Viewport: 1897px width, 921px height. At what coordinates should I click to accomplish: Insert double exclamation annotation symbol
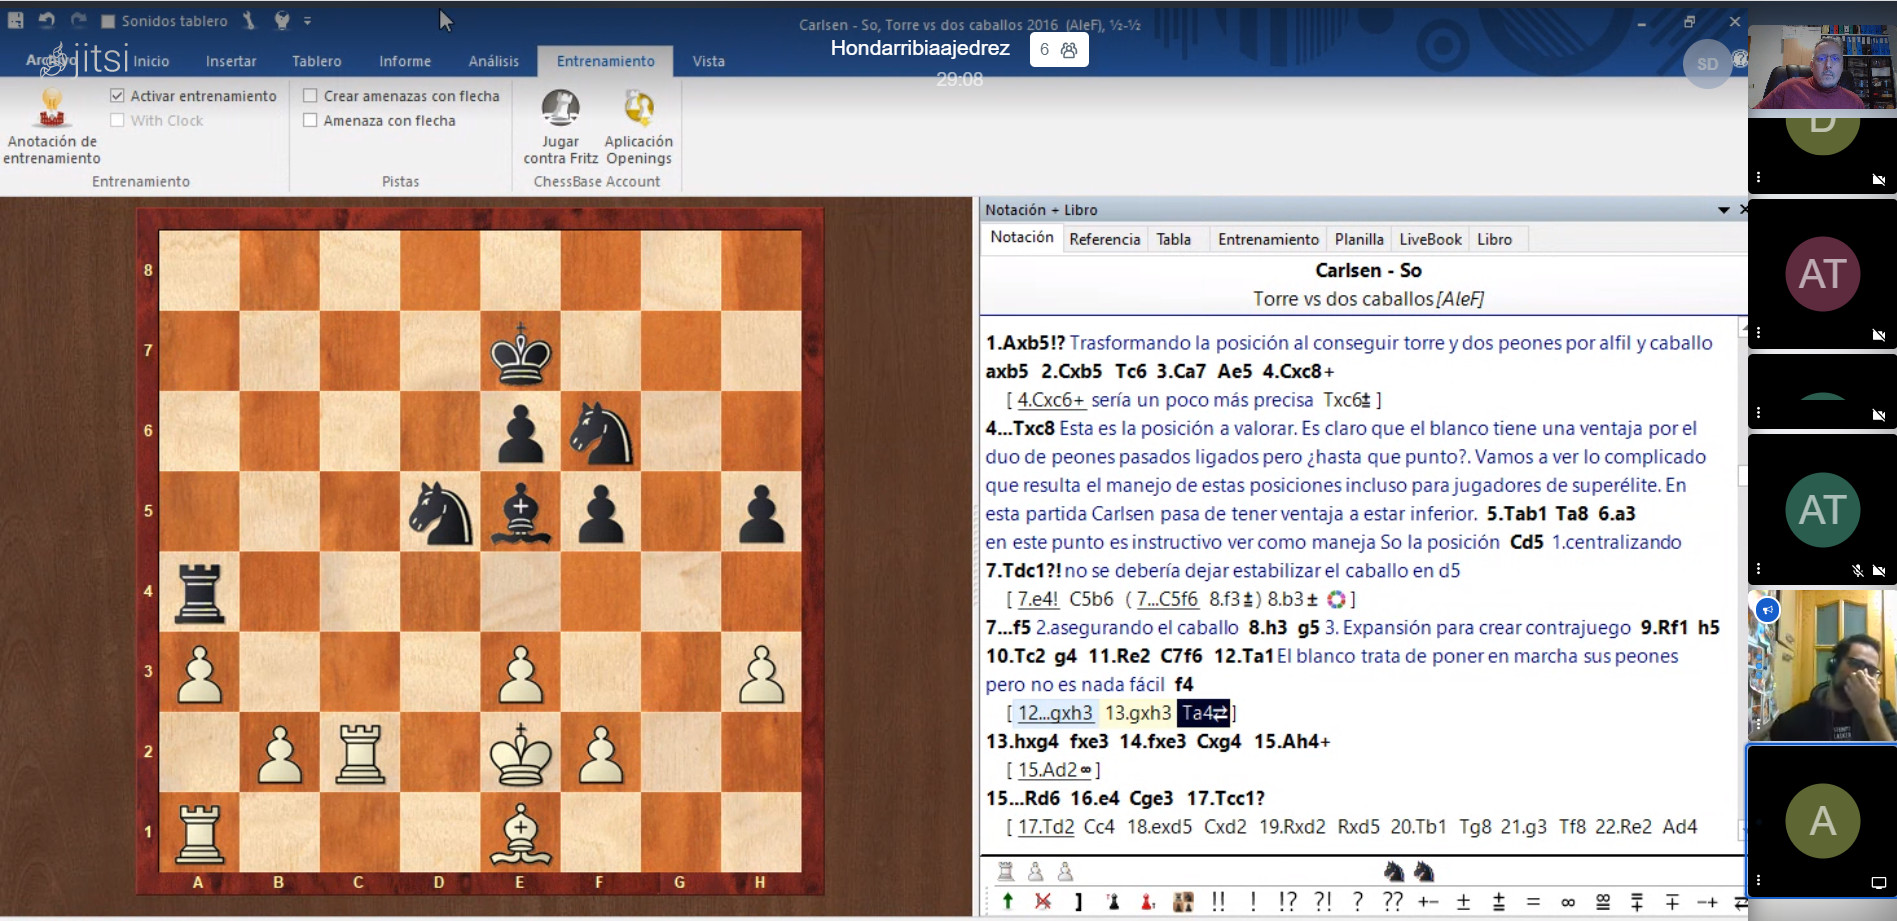click(x=1218, y=901)
